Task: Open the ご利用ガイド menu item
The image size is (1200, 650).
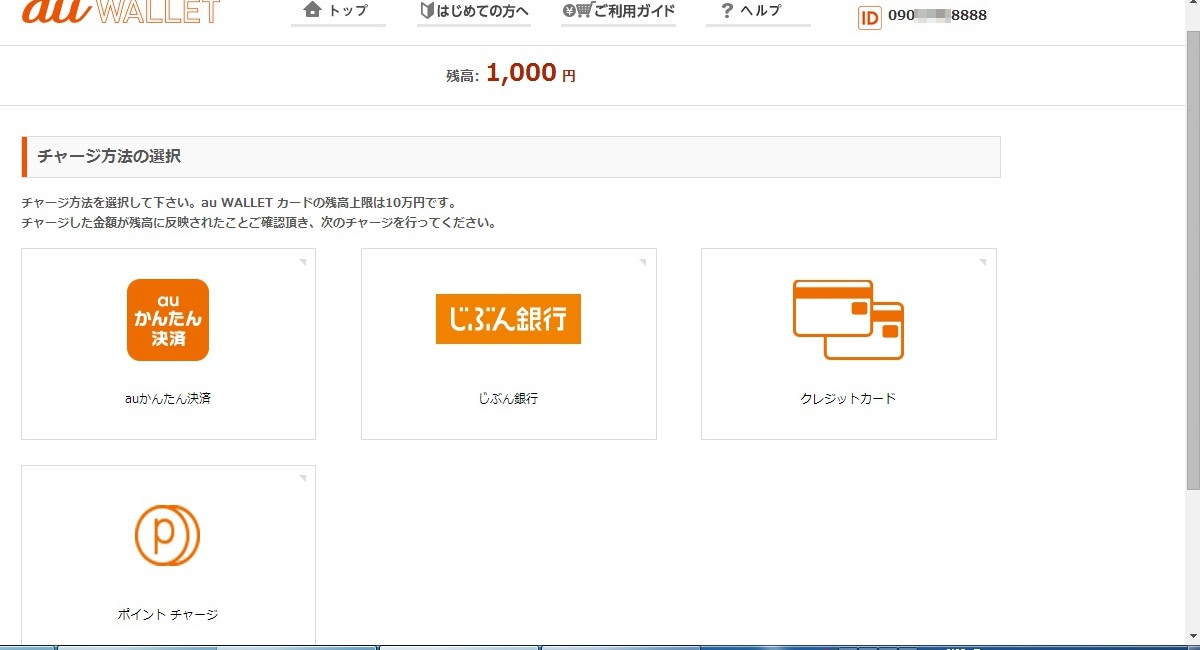Action: [618, 12]
